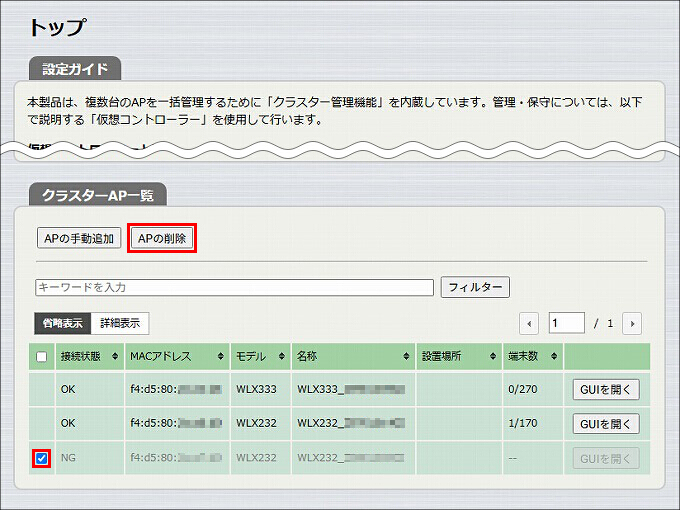Select the 設定ガイド tab header
The width and height of the screenshot is (680, 510).
[x=75, y=69]
